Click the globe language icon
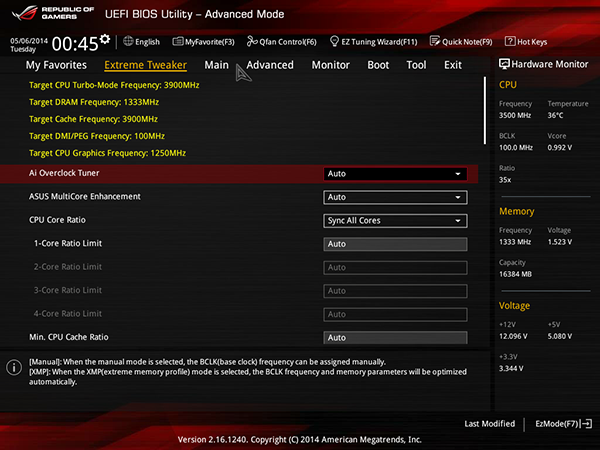This screenshot has width=600, height=450. click(x=128, y=41)
